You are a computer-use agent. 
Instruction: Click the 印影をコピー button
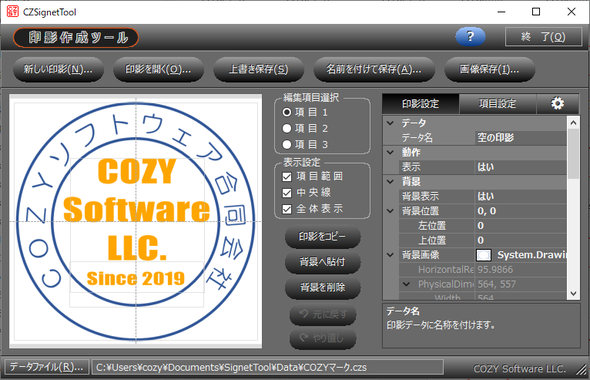[x=323, y=237]
